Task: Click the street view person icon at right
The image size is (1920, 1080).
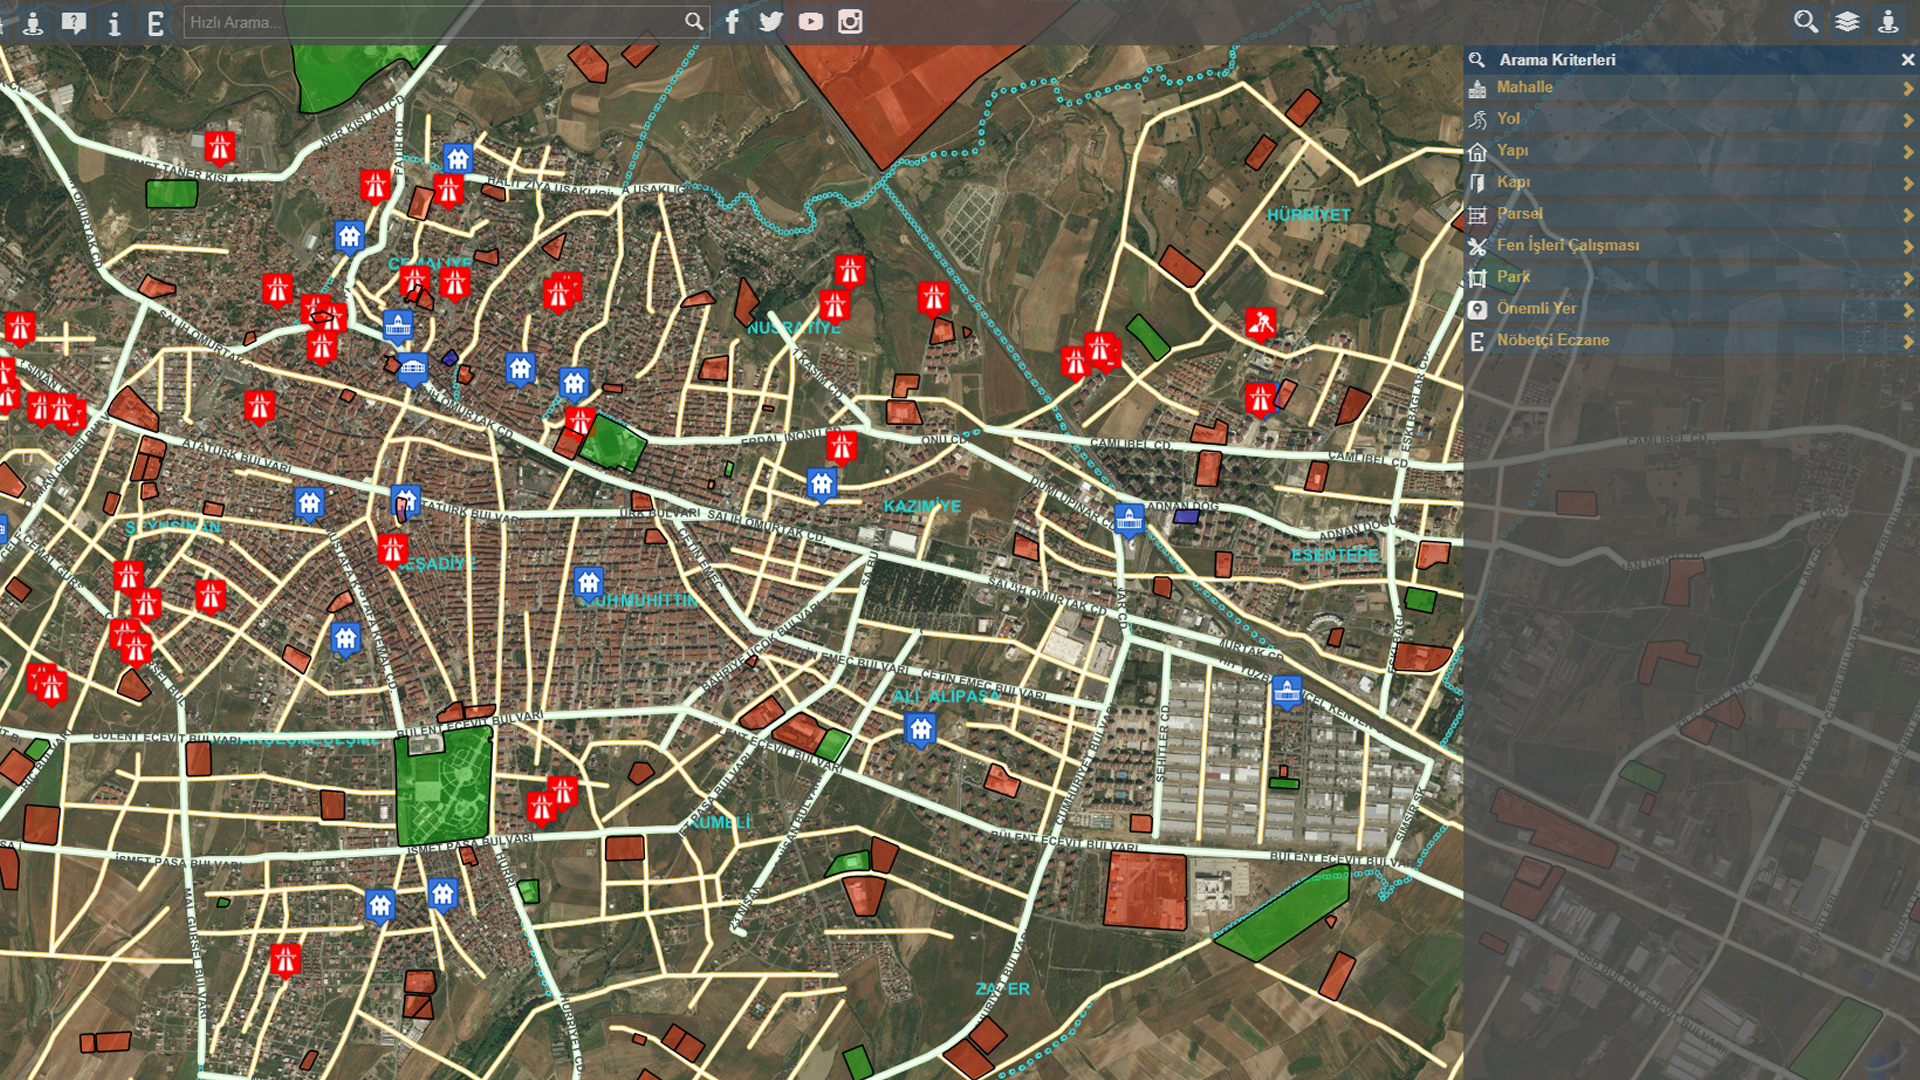Action: tap(1888, 22)
